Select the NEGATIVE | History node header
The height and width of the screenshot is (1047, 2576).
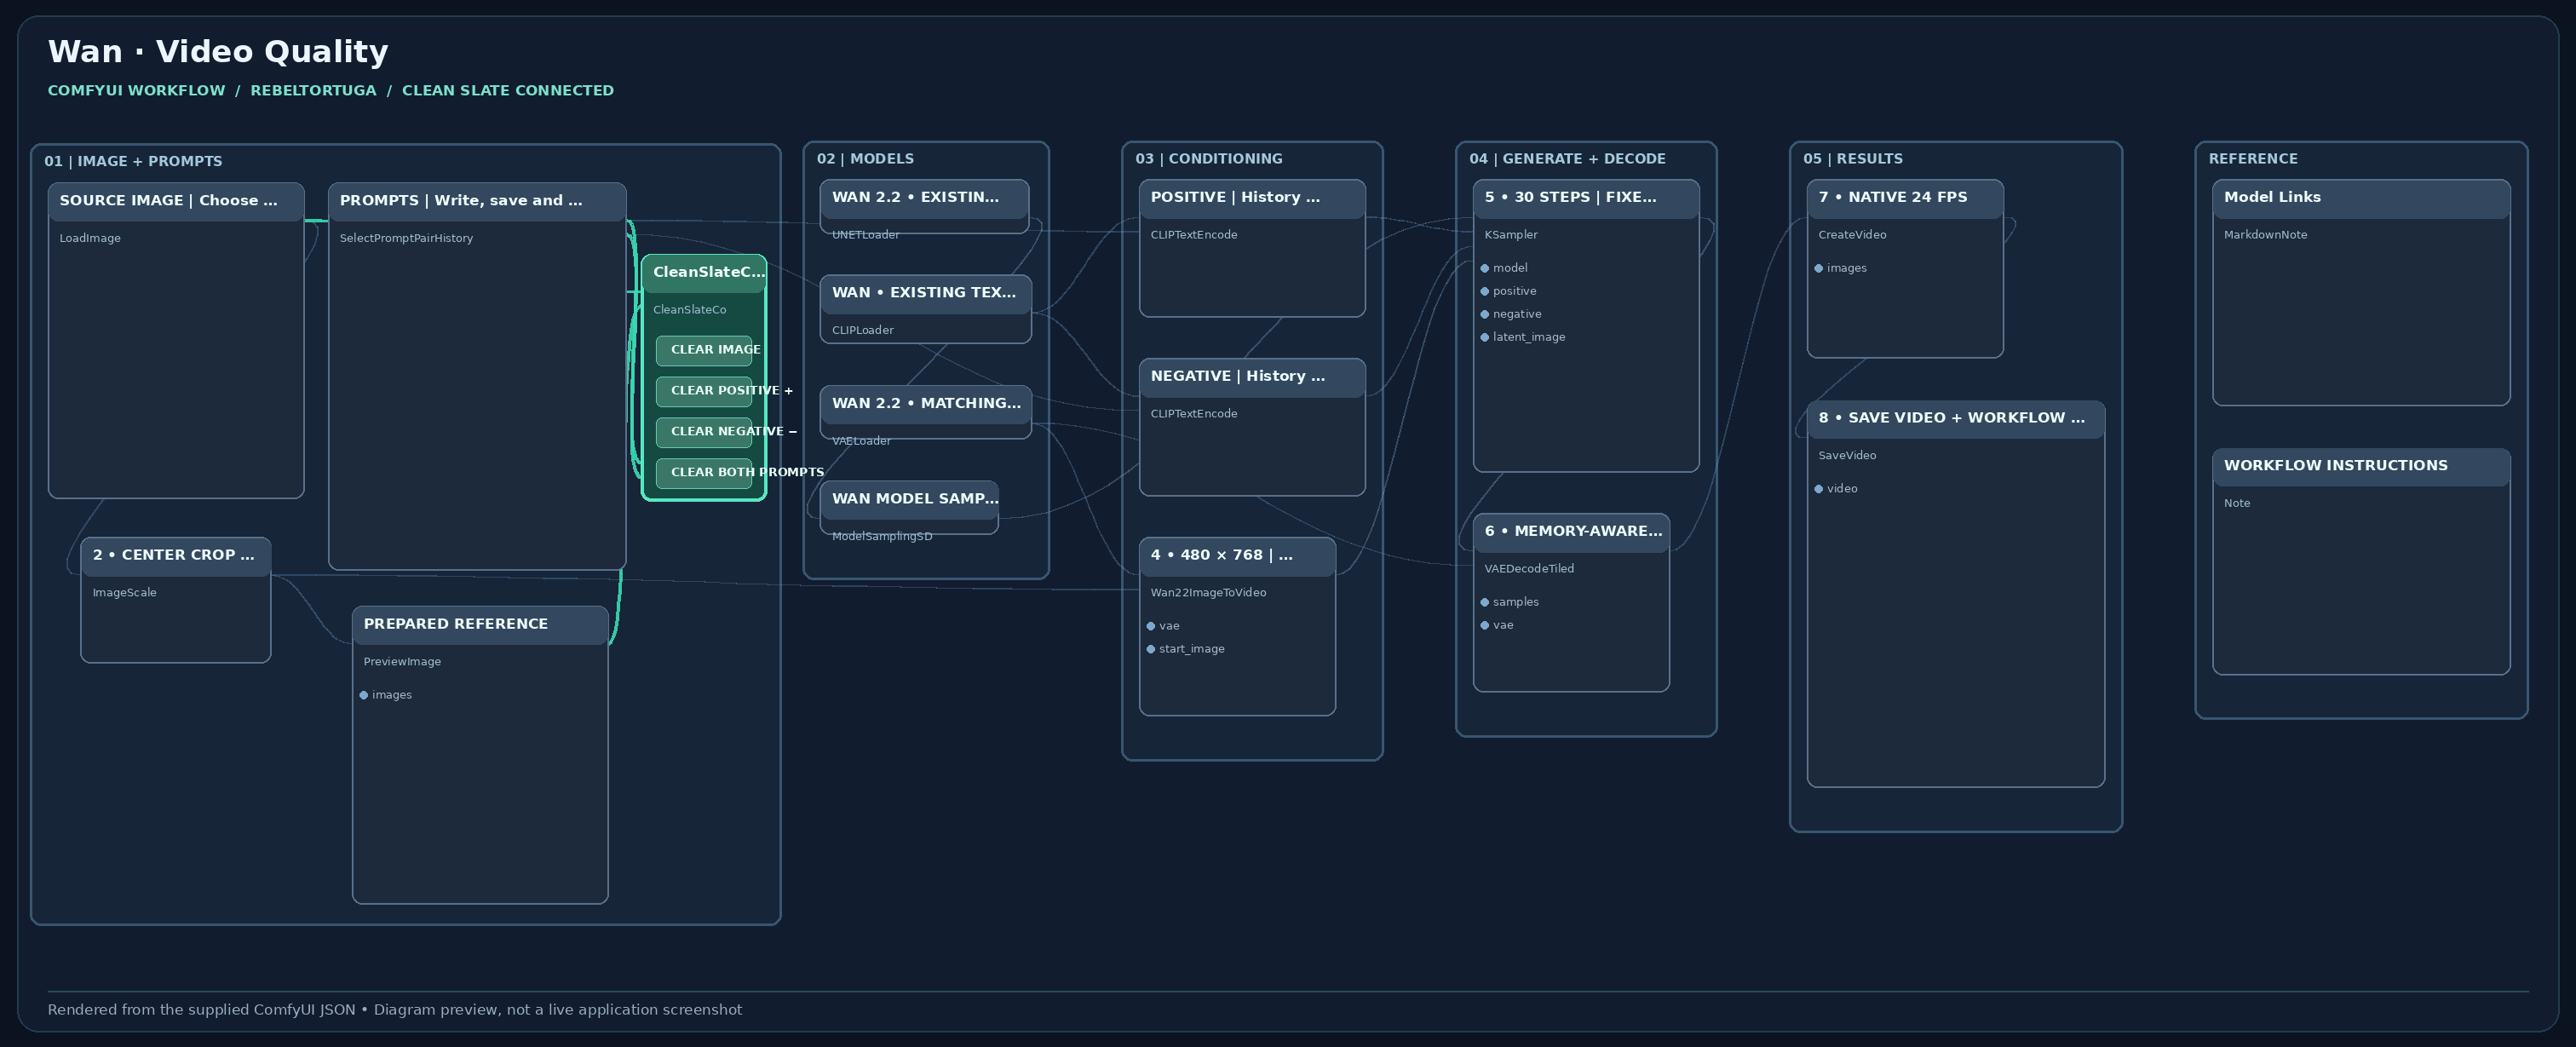[x=1252, y=377]
